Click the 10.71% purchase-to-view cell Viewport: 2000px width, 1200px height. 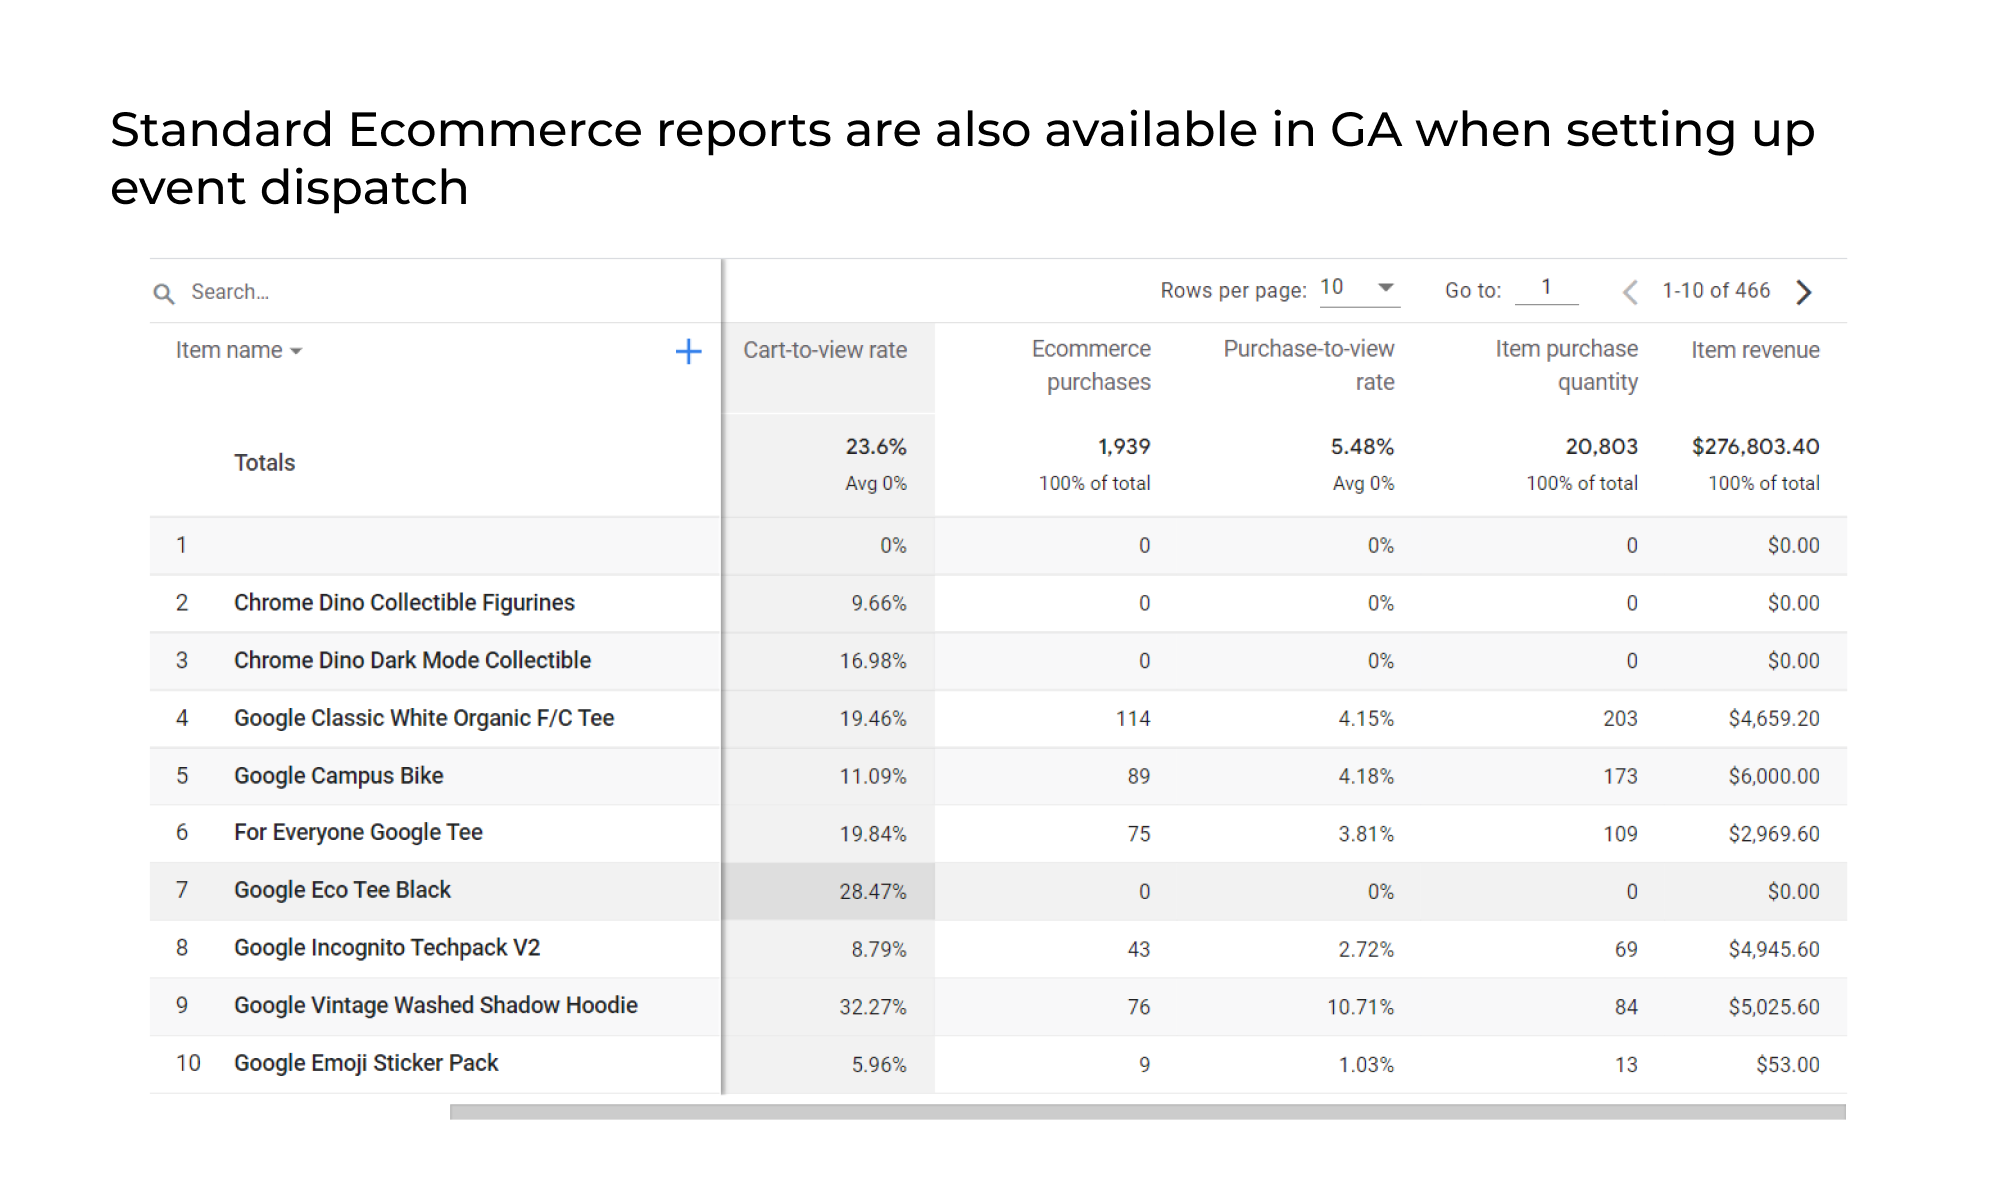[1360, 1007]
